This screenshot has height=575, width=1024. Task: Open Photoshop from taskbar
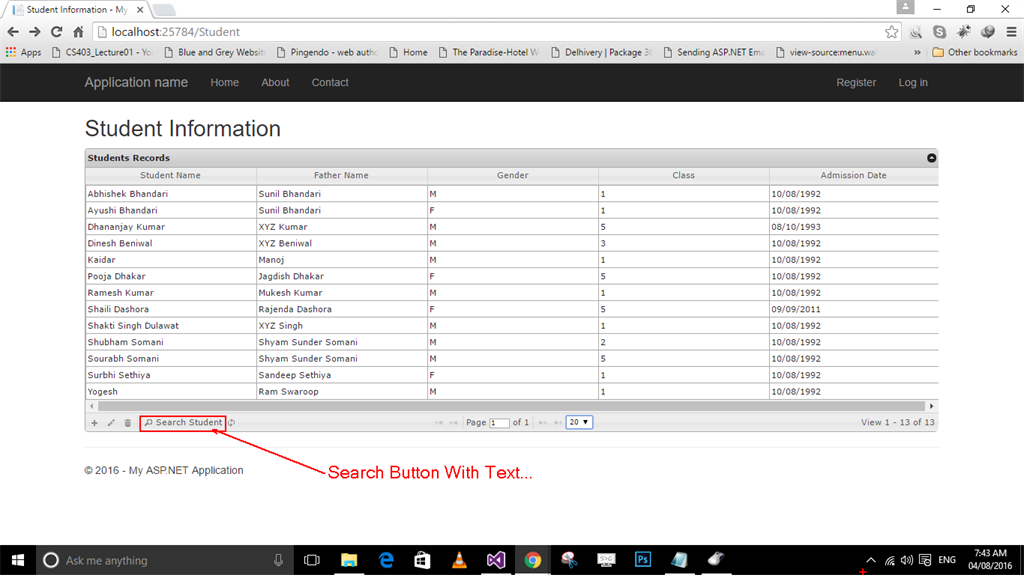tap(643, 560)
